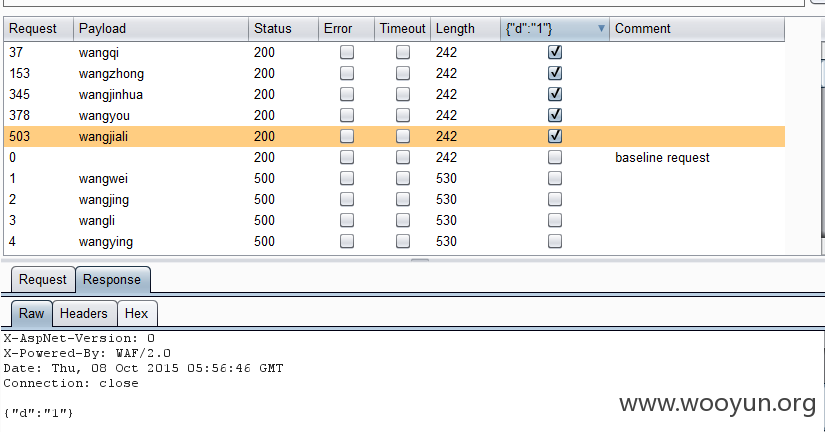Toggle the {"d":"1"} checkbox for wangli
The image size is (825, 432).
[555, 220]
